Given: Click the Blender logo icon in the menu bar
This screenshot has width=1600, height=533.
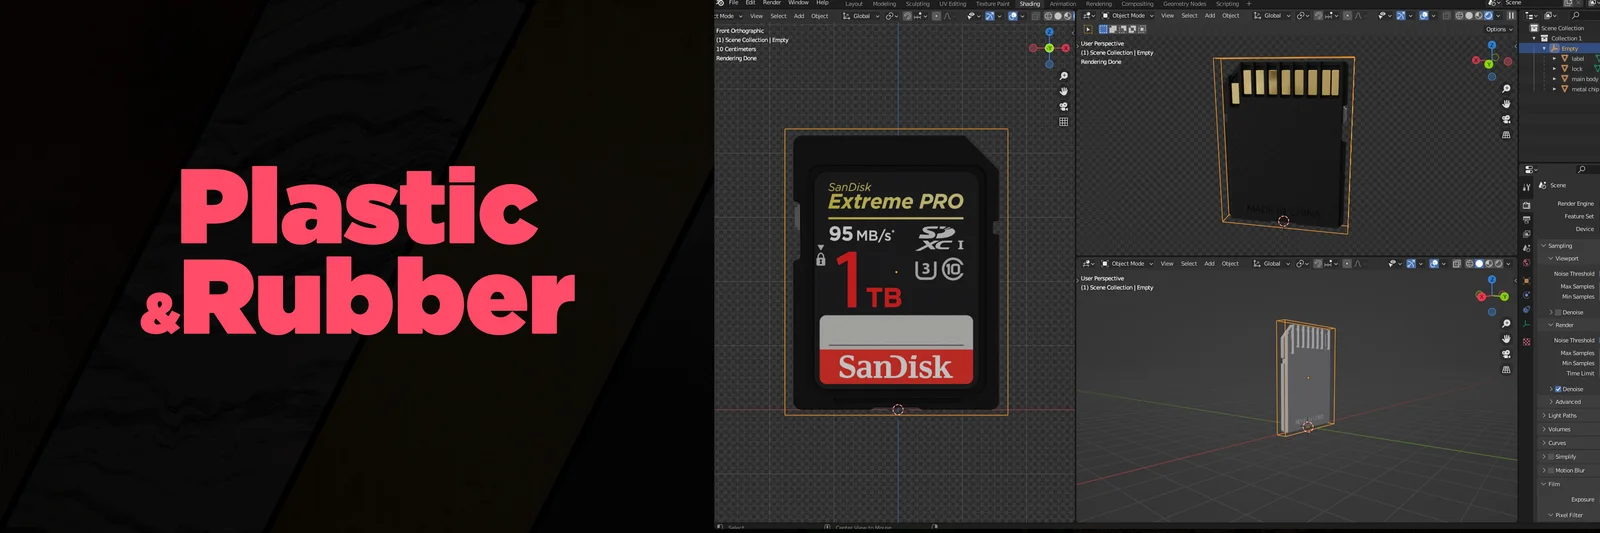Looking at the screenshot, I should [720, 3].
